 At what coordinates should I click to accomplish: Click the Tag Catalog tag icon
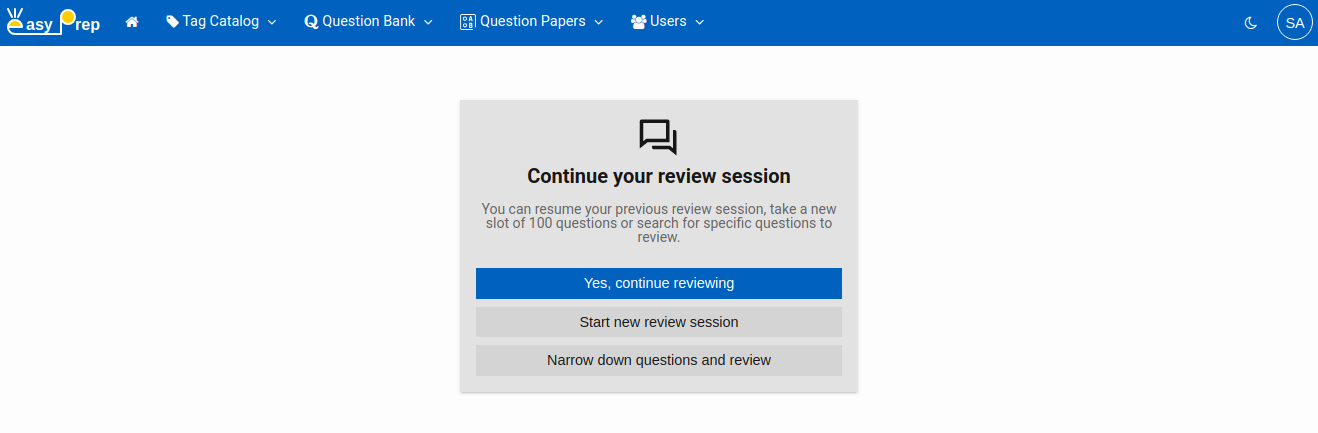[173, 22]
